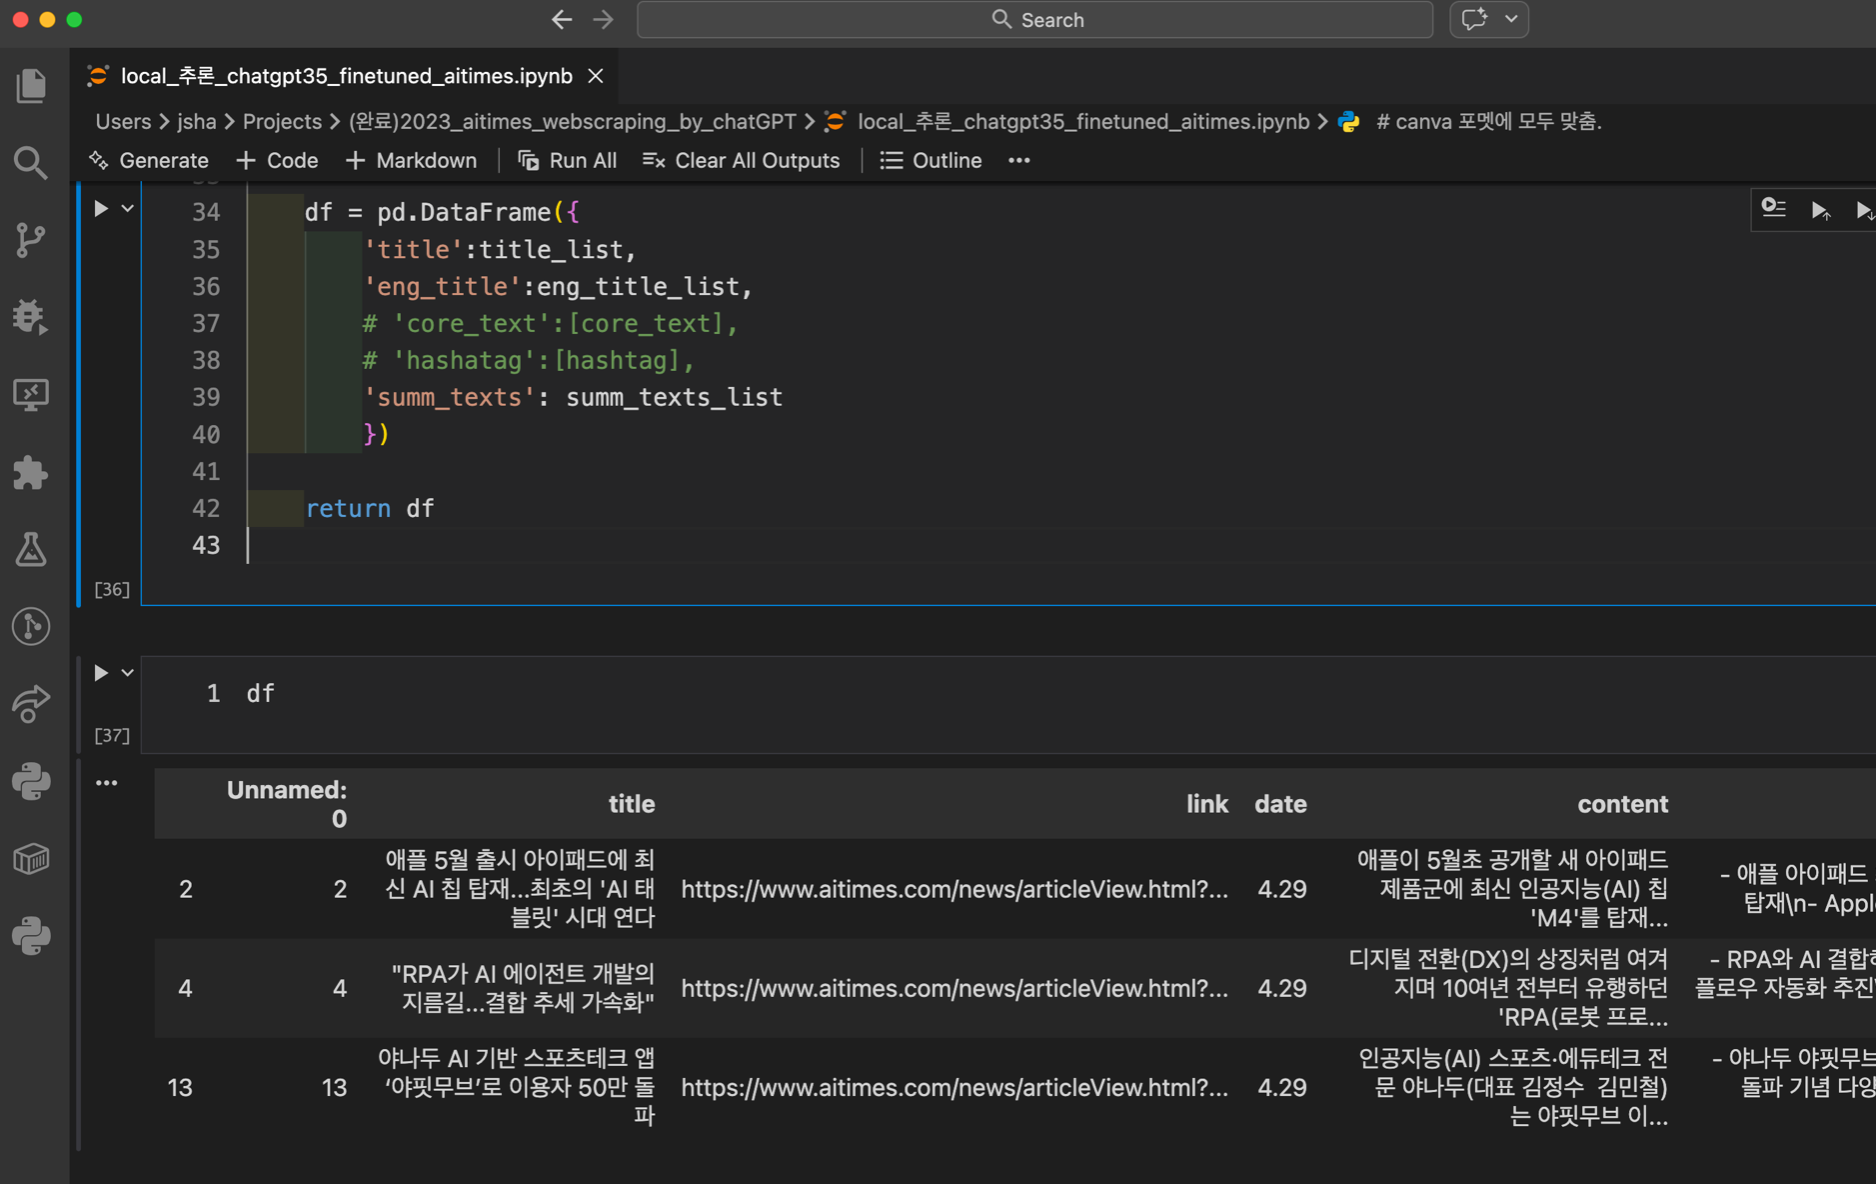Expand run options for cell 36

127,209
